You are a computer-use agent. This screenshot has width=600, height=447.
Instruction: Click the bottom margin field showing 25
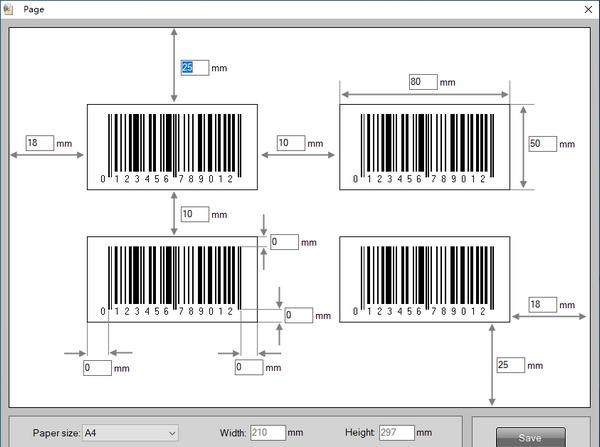[x=510, y=365]
